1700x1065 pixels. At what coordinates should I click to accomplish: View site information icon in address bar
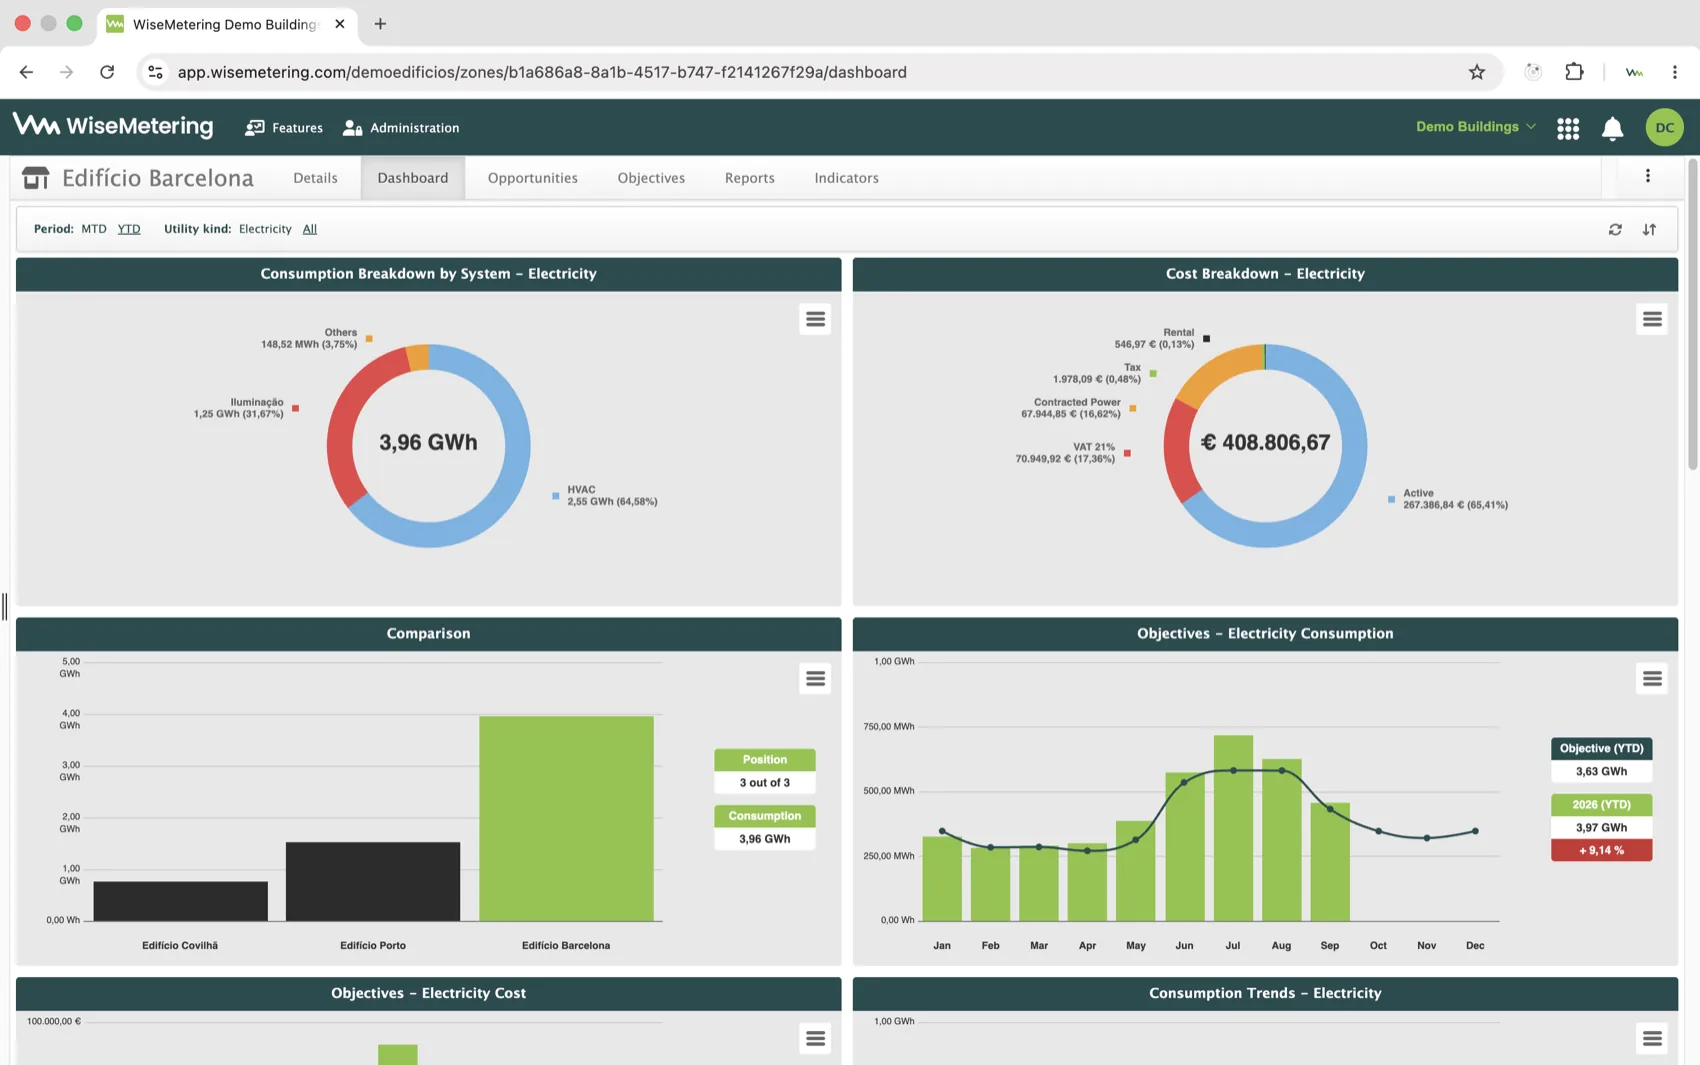[155, 72]
